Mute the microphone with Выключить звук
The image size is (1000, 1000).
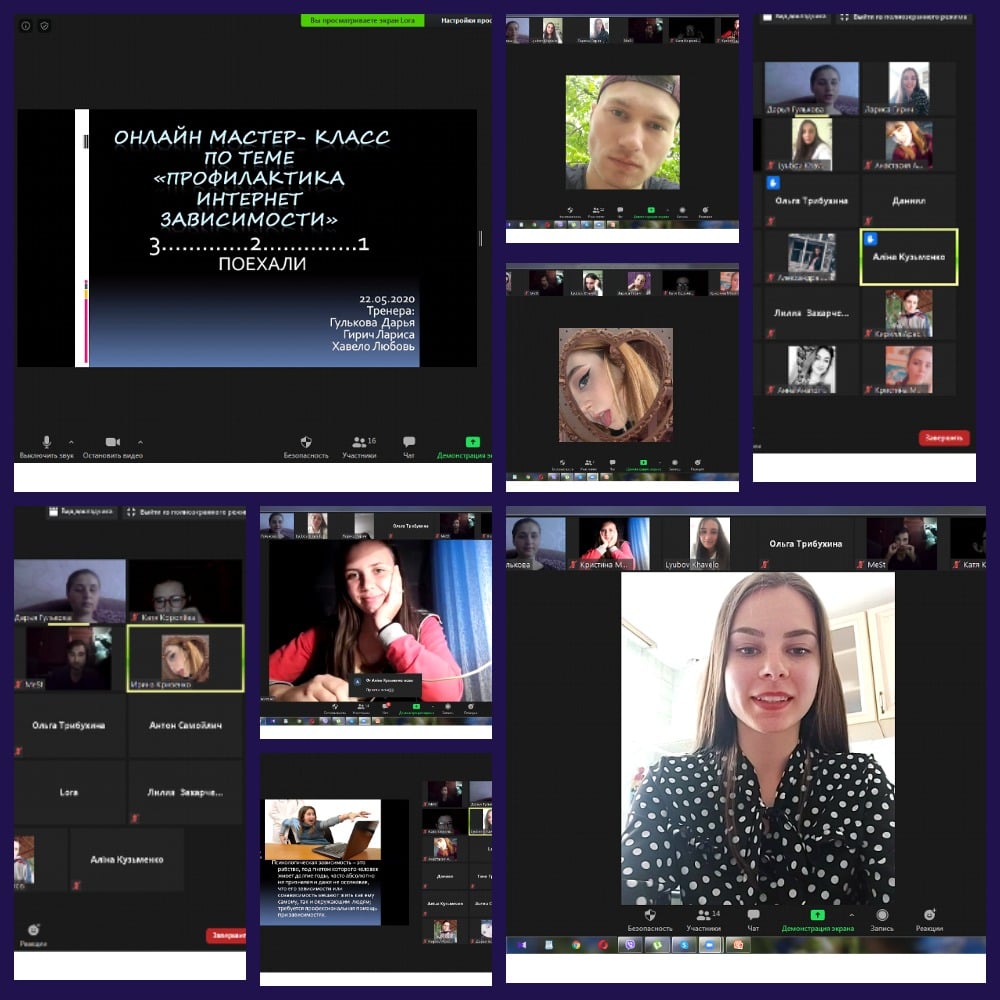coord(46,445)
